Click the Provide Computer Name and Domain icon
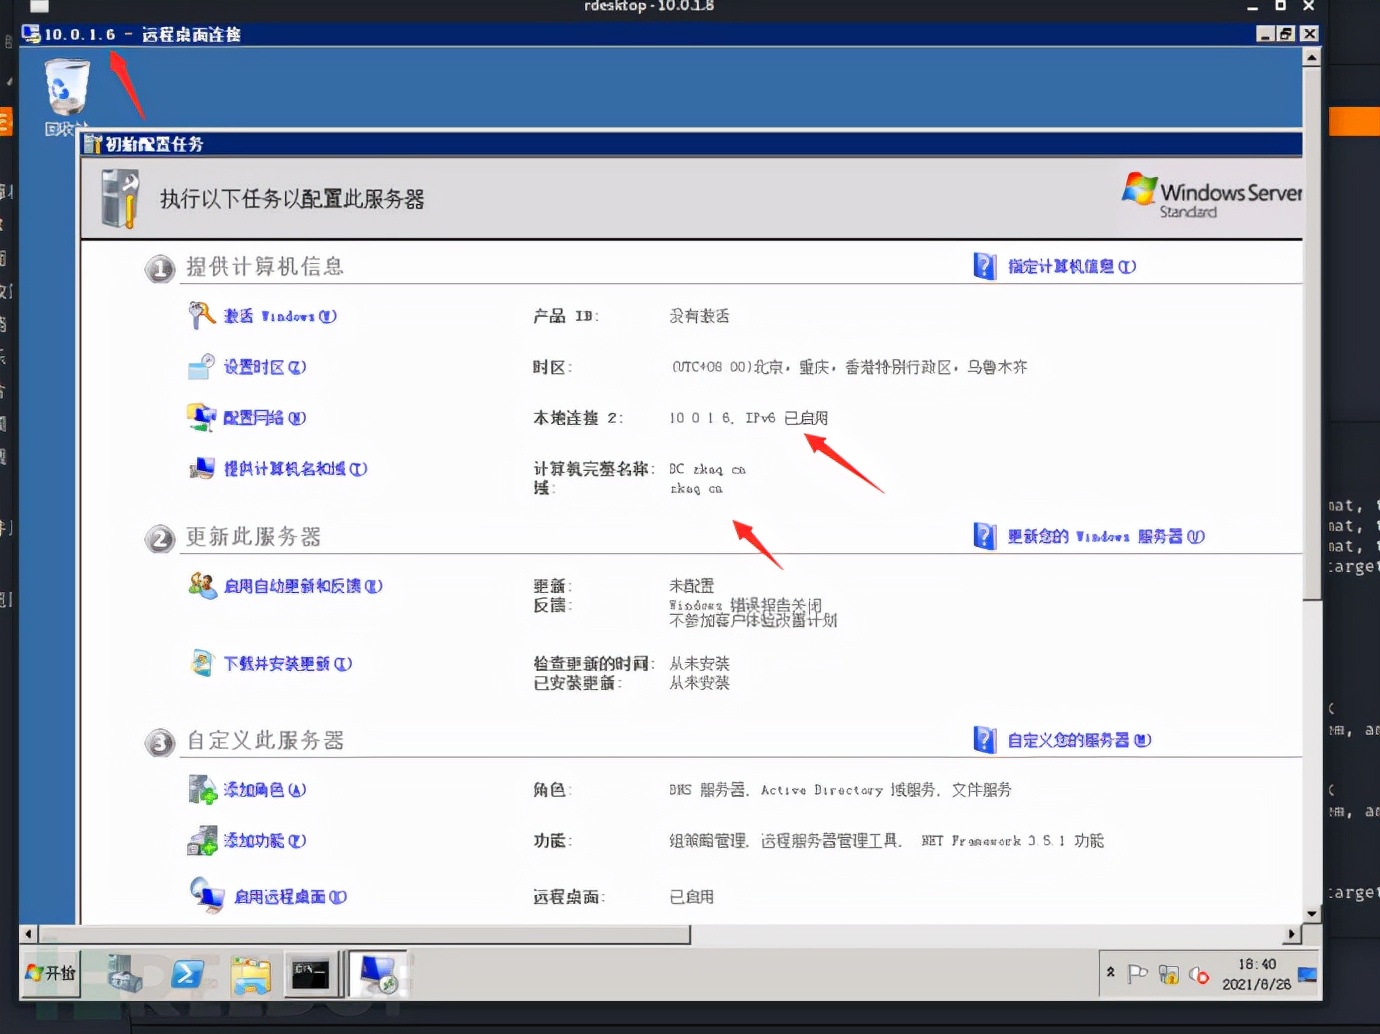 203,468
